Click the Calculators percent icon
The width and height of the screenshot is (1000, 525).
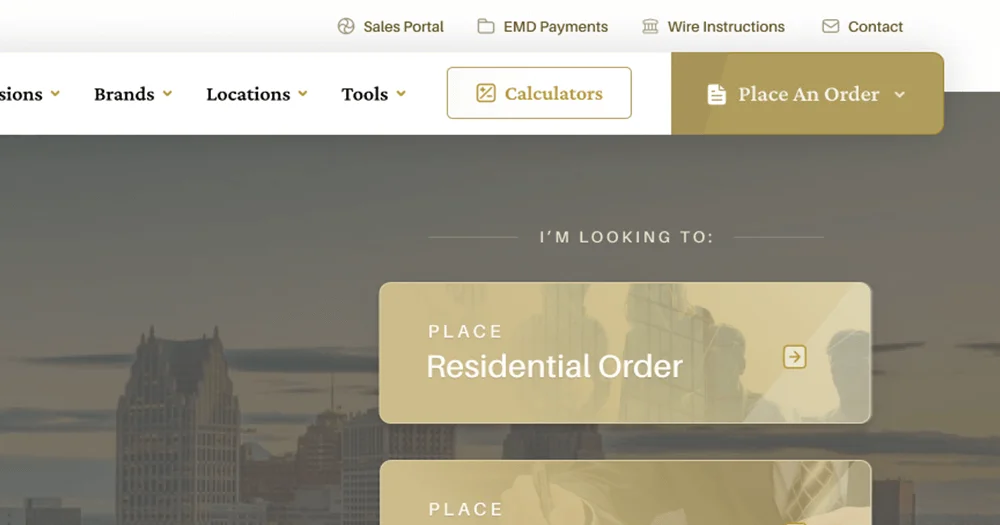486,94
